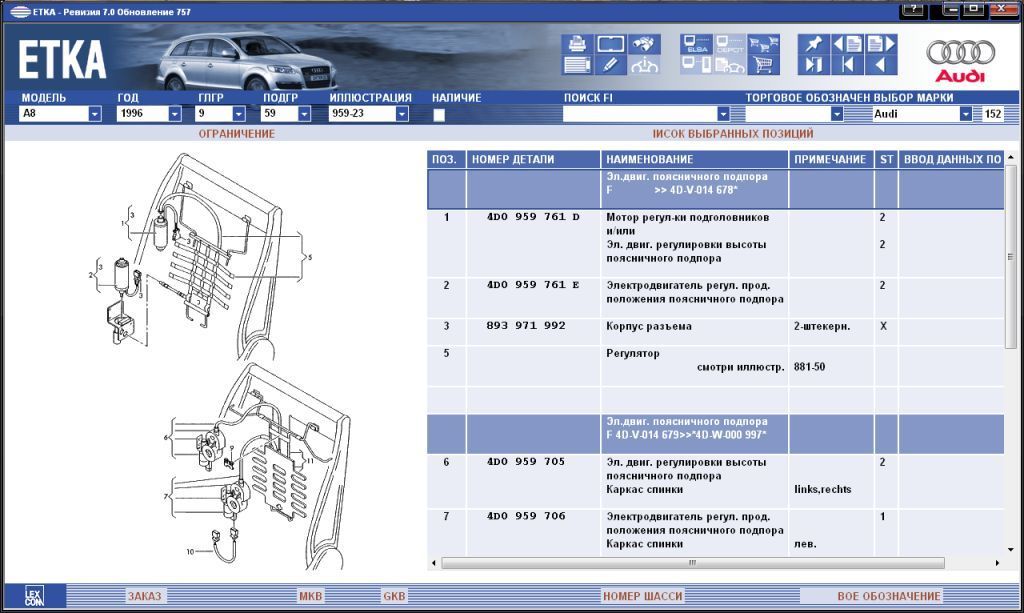
Task: Open the ИЛЛЮСТРАЦИЯ dropdown showing 959-23
Action: pyautogui.click(x=402, y=114)
